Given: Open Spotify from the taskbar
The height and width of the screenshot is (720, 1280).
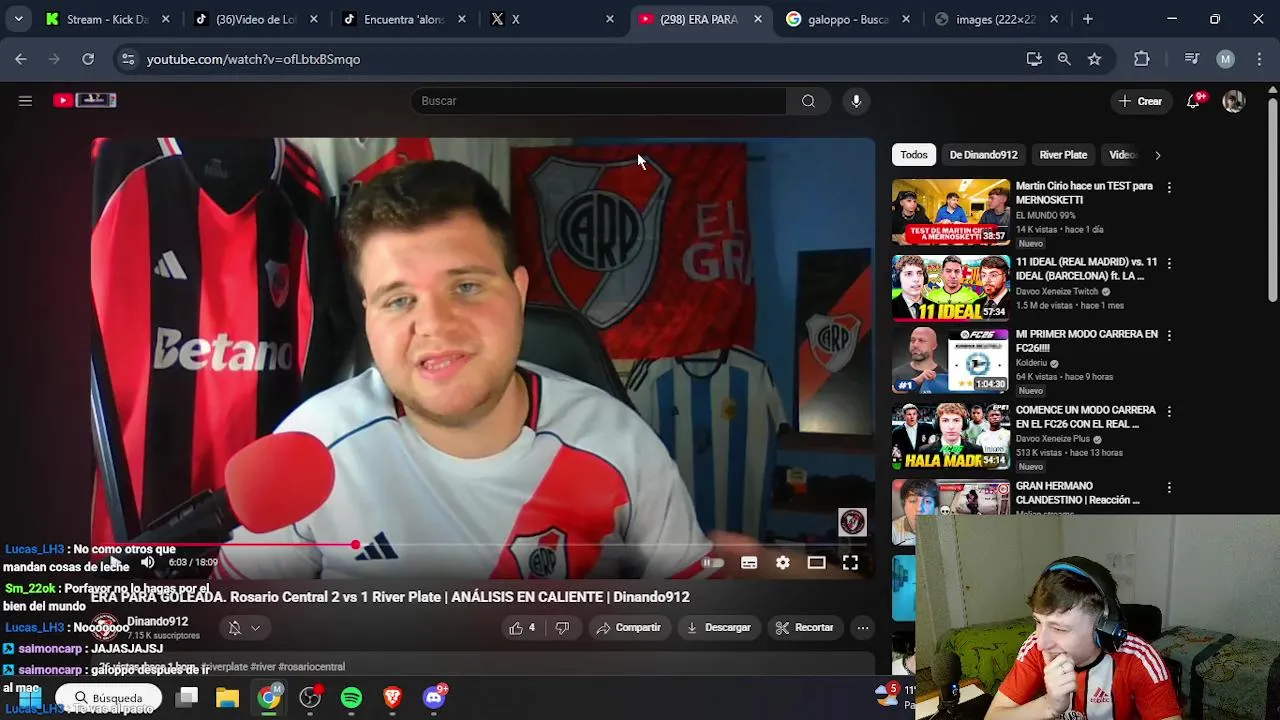Looking at the screenshot, I should click(x=351, y=698).
